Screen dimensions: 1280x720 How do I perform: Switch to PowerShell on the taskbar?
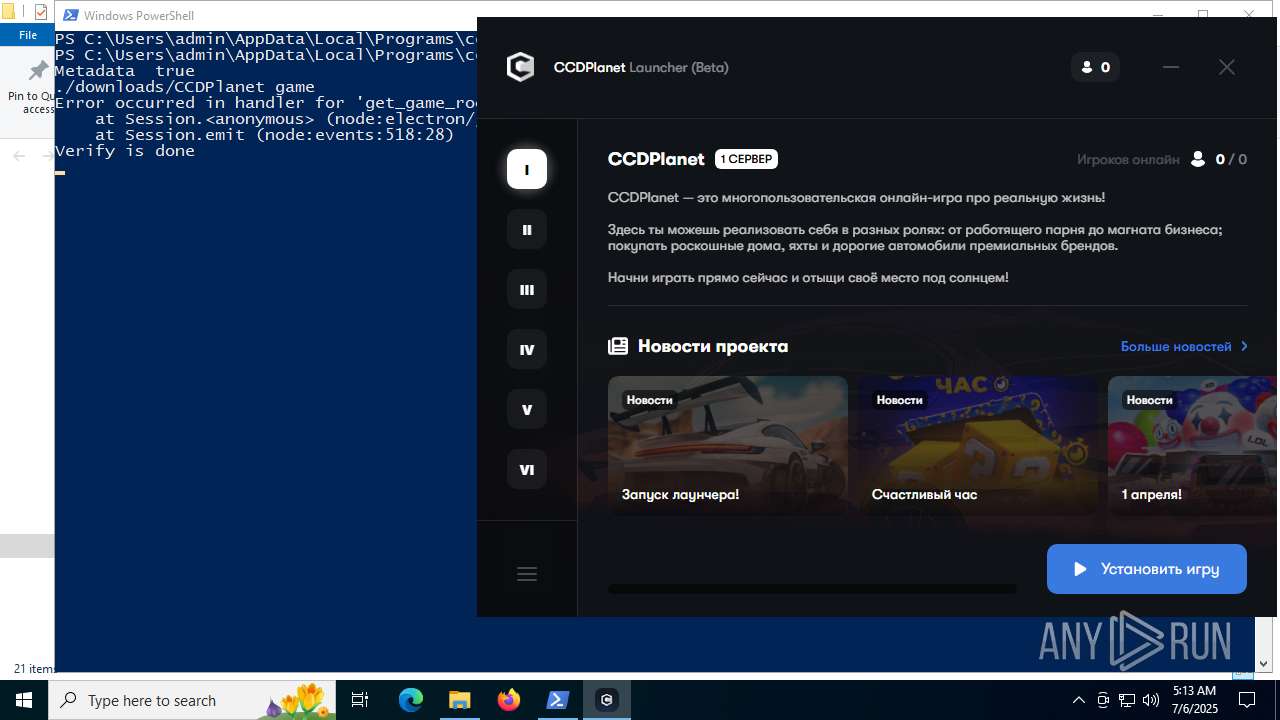pyautogui.click(x=557, y=700)
